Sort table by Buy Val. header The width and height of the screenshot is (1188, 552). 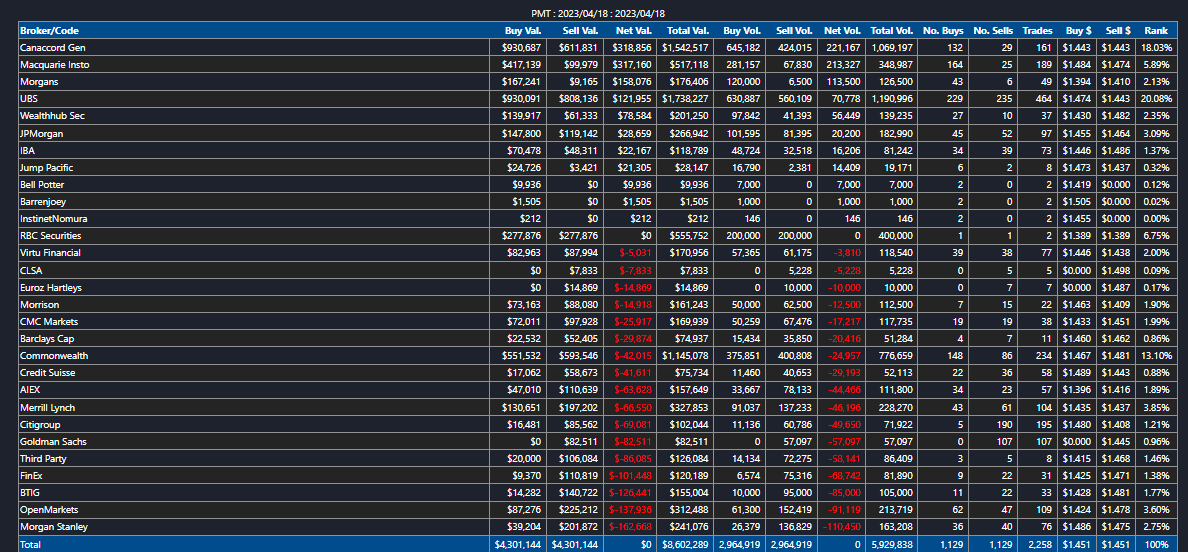523,31
